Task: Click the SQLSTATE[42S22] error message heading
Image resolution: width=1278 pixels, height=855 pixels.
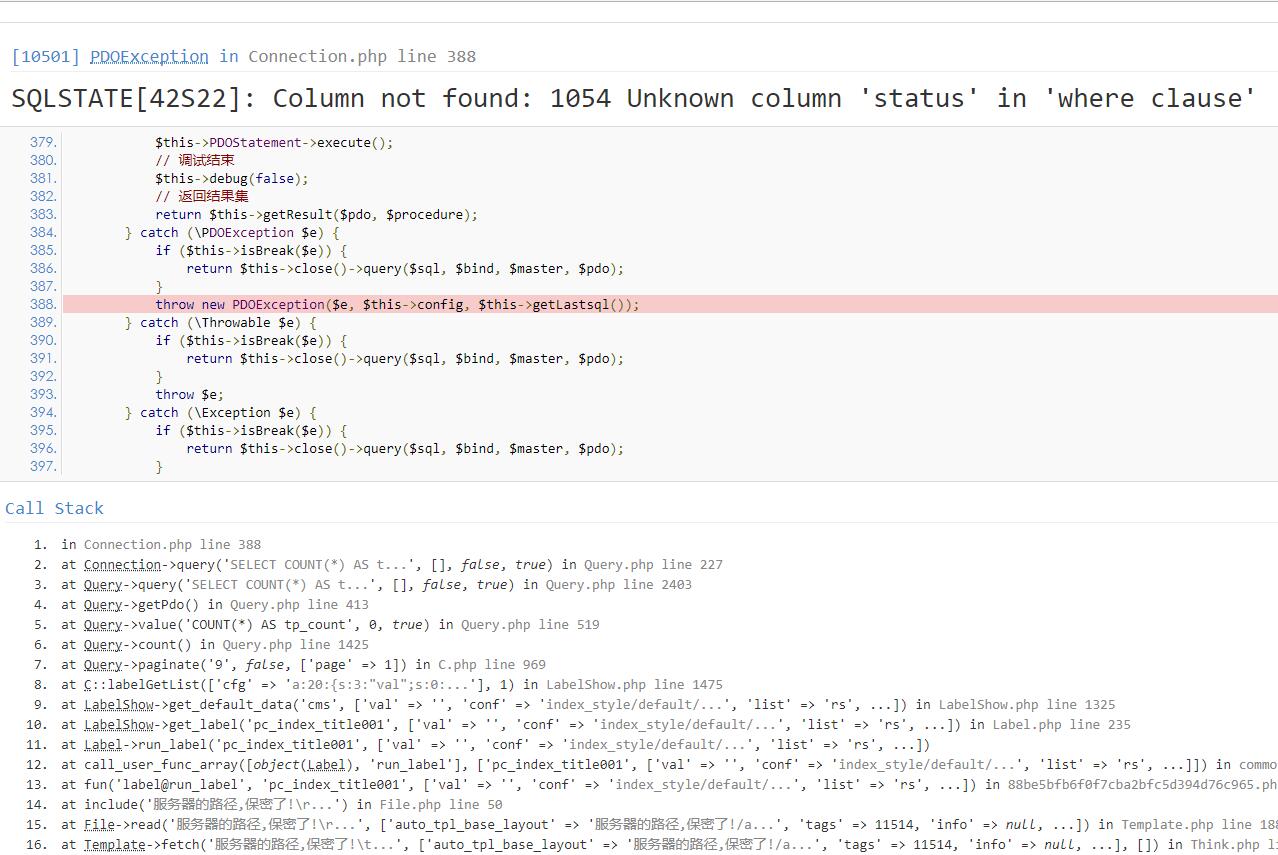Action: [633, 98]
